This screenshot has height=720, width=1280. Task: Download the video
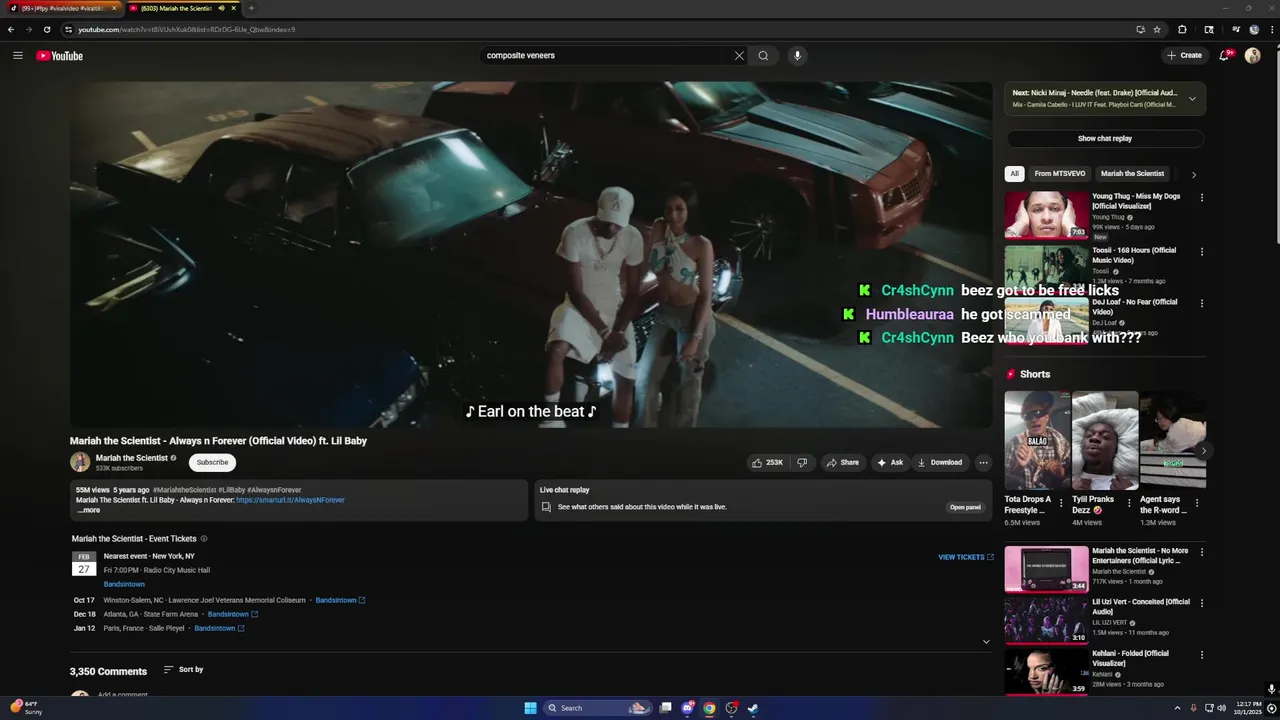point(940,462)
